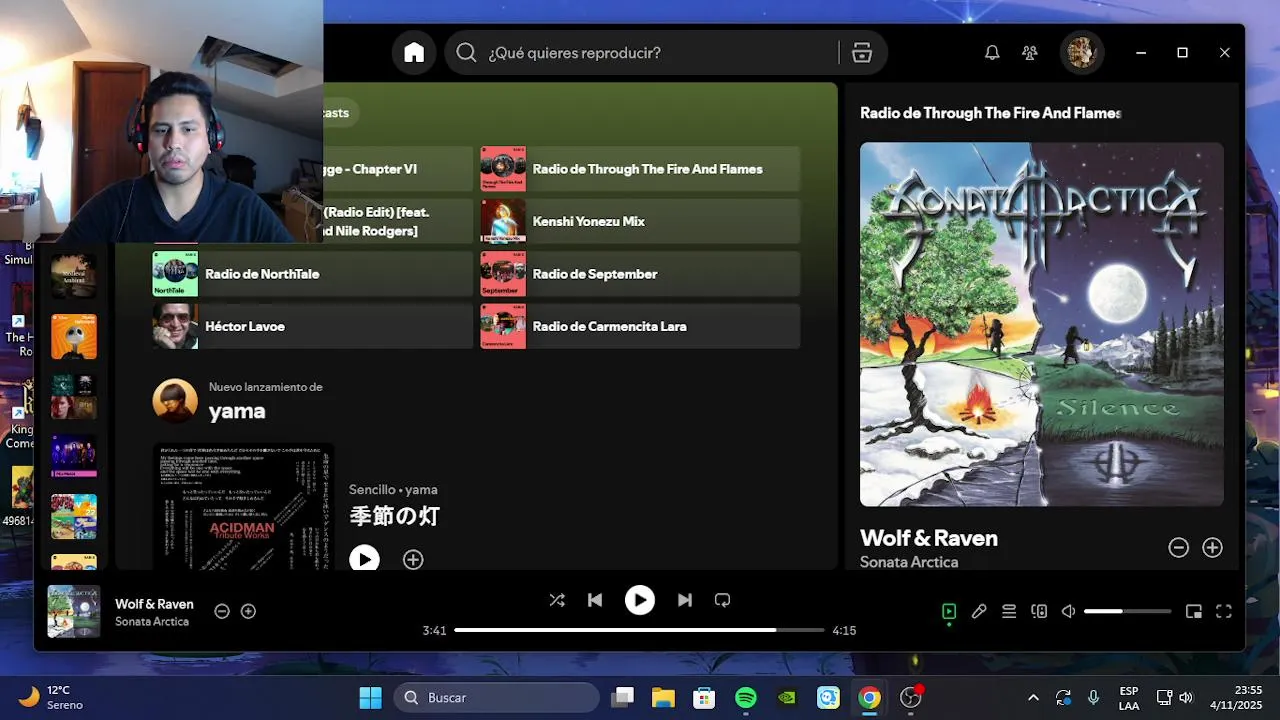Play the 季節の灯 single
Screen dimensions: 1280x720
point(364,559)
